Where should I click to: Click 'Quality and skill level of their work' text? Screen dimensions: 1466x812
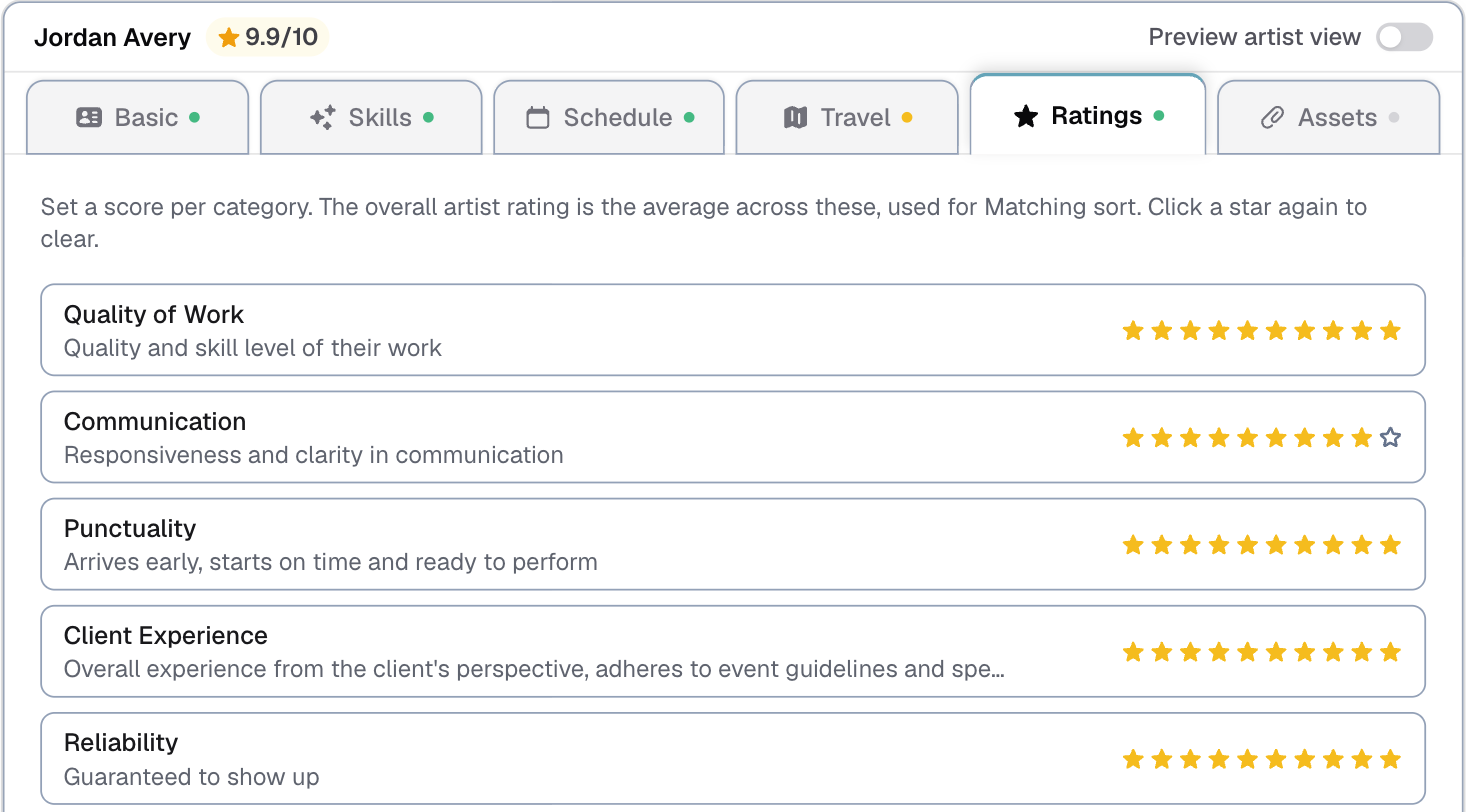253,348
